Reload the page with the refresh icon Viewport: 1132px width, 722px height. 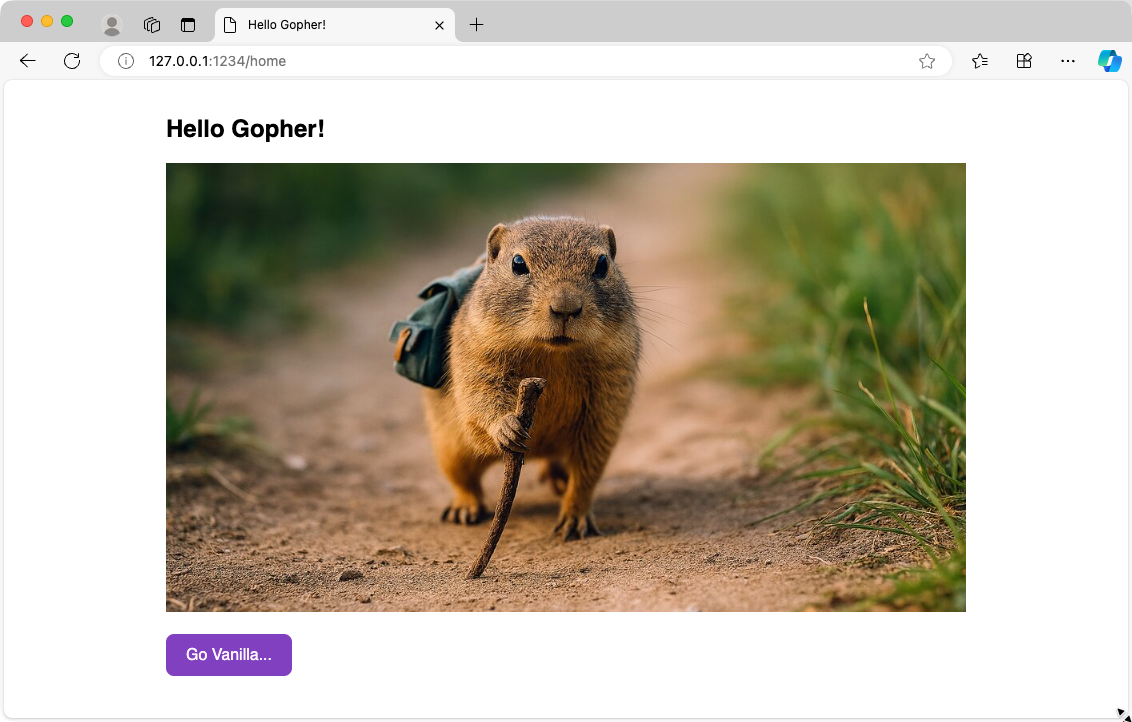pyautogui.click(x=71, y=61)
